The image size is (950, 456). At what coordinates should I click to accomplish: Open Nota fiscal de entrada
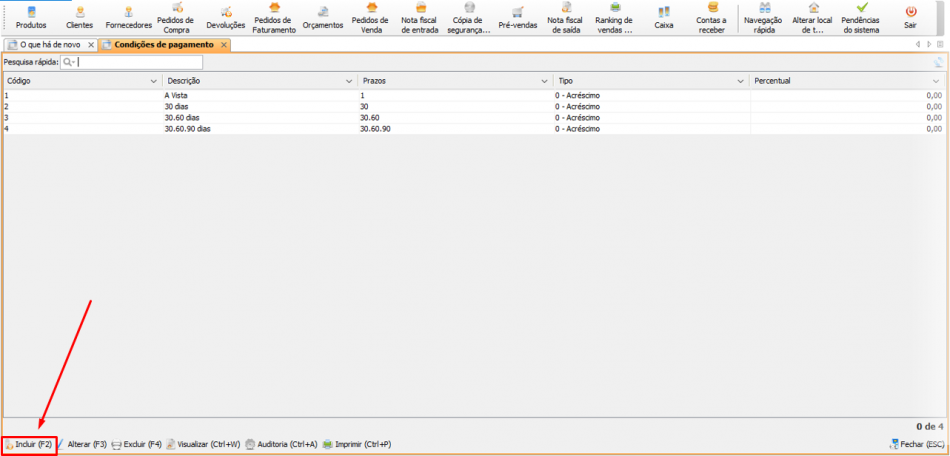coord(419,18)
